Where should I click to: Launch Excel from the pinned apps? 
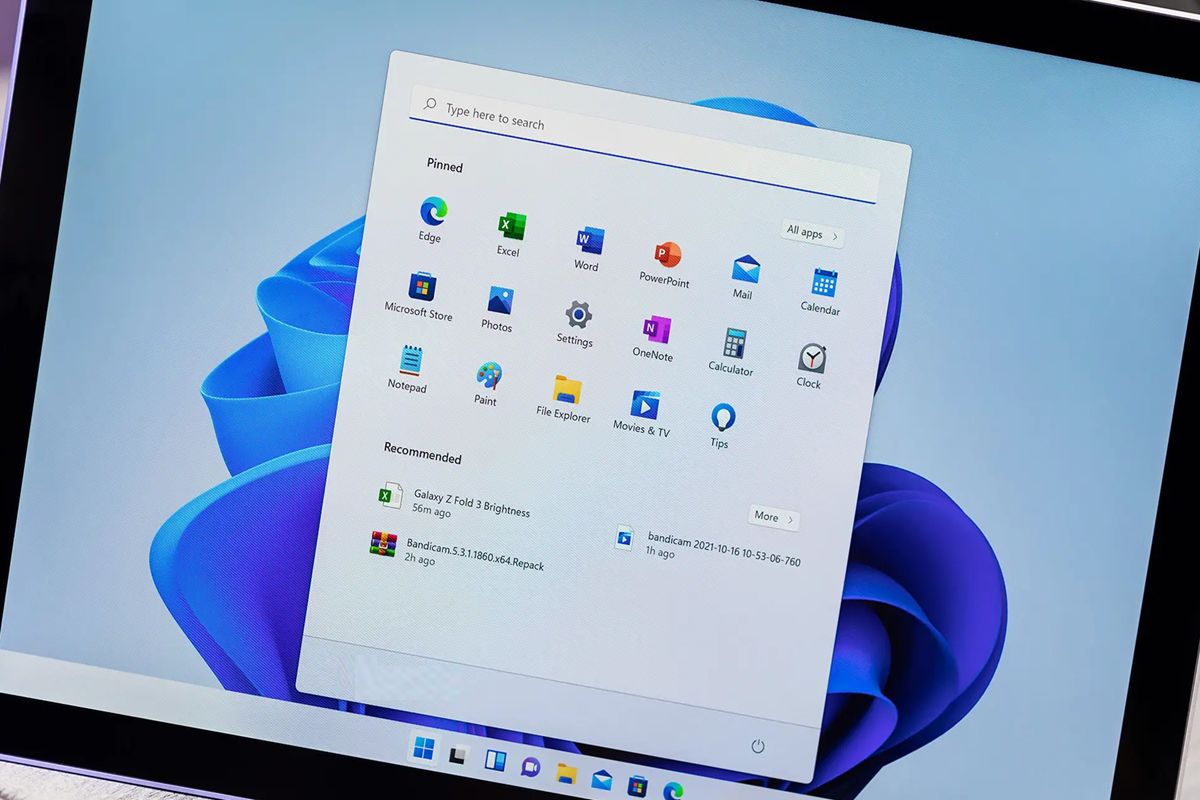click(x=511, y=234)
